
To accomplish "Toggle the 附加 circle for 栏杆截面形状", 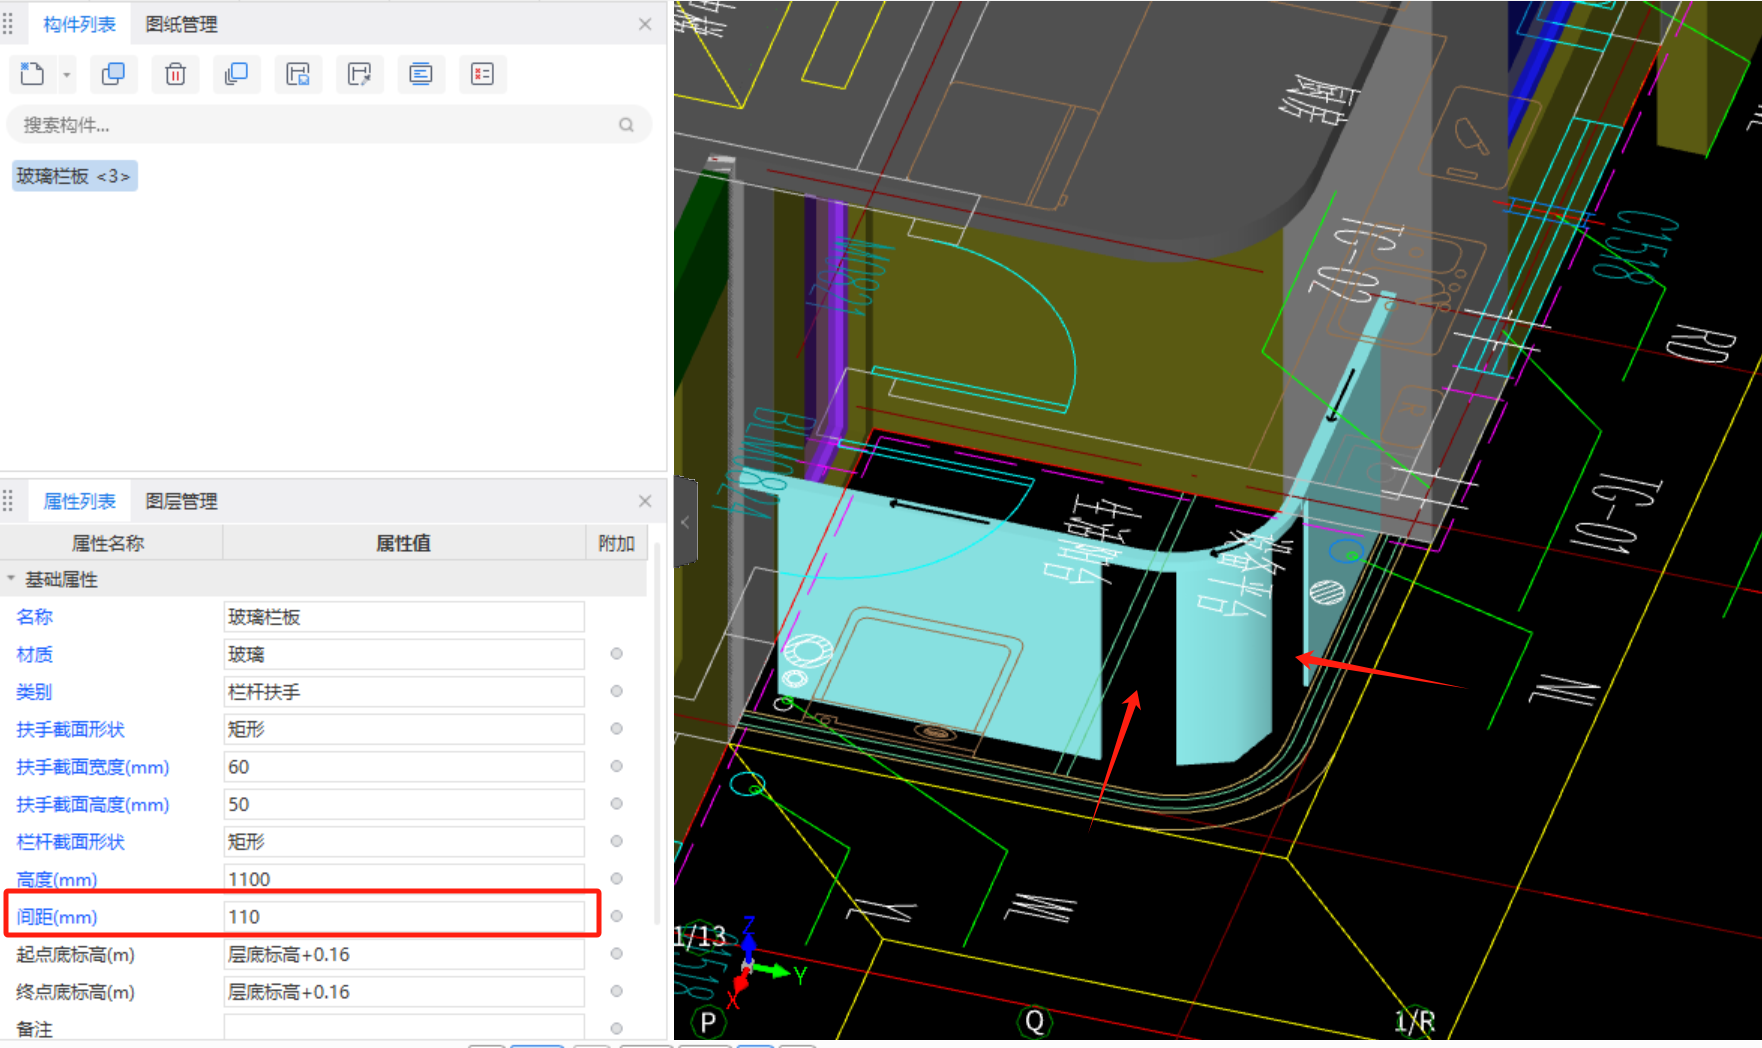I will tap(616, 841).
